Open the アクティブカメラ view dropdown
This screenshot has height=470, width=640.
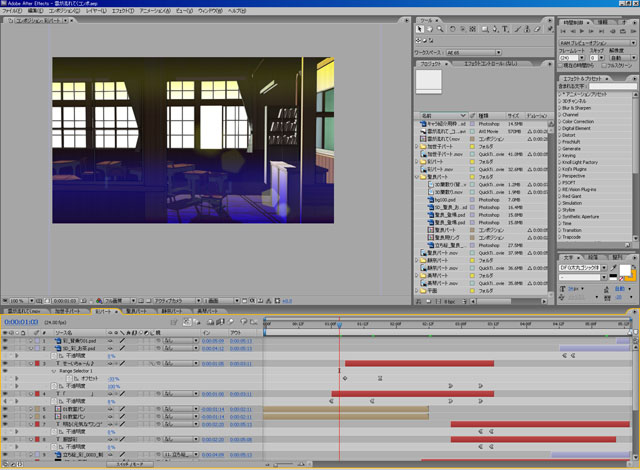[x=178, y=301]
